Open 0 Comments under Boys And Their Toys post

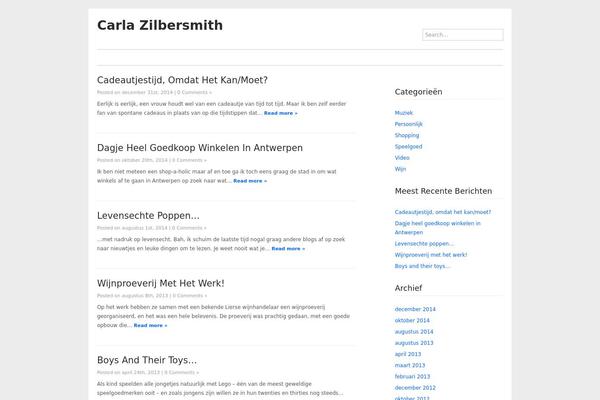181,372
